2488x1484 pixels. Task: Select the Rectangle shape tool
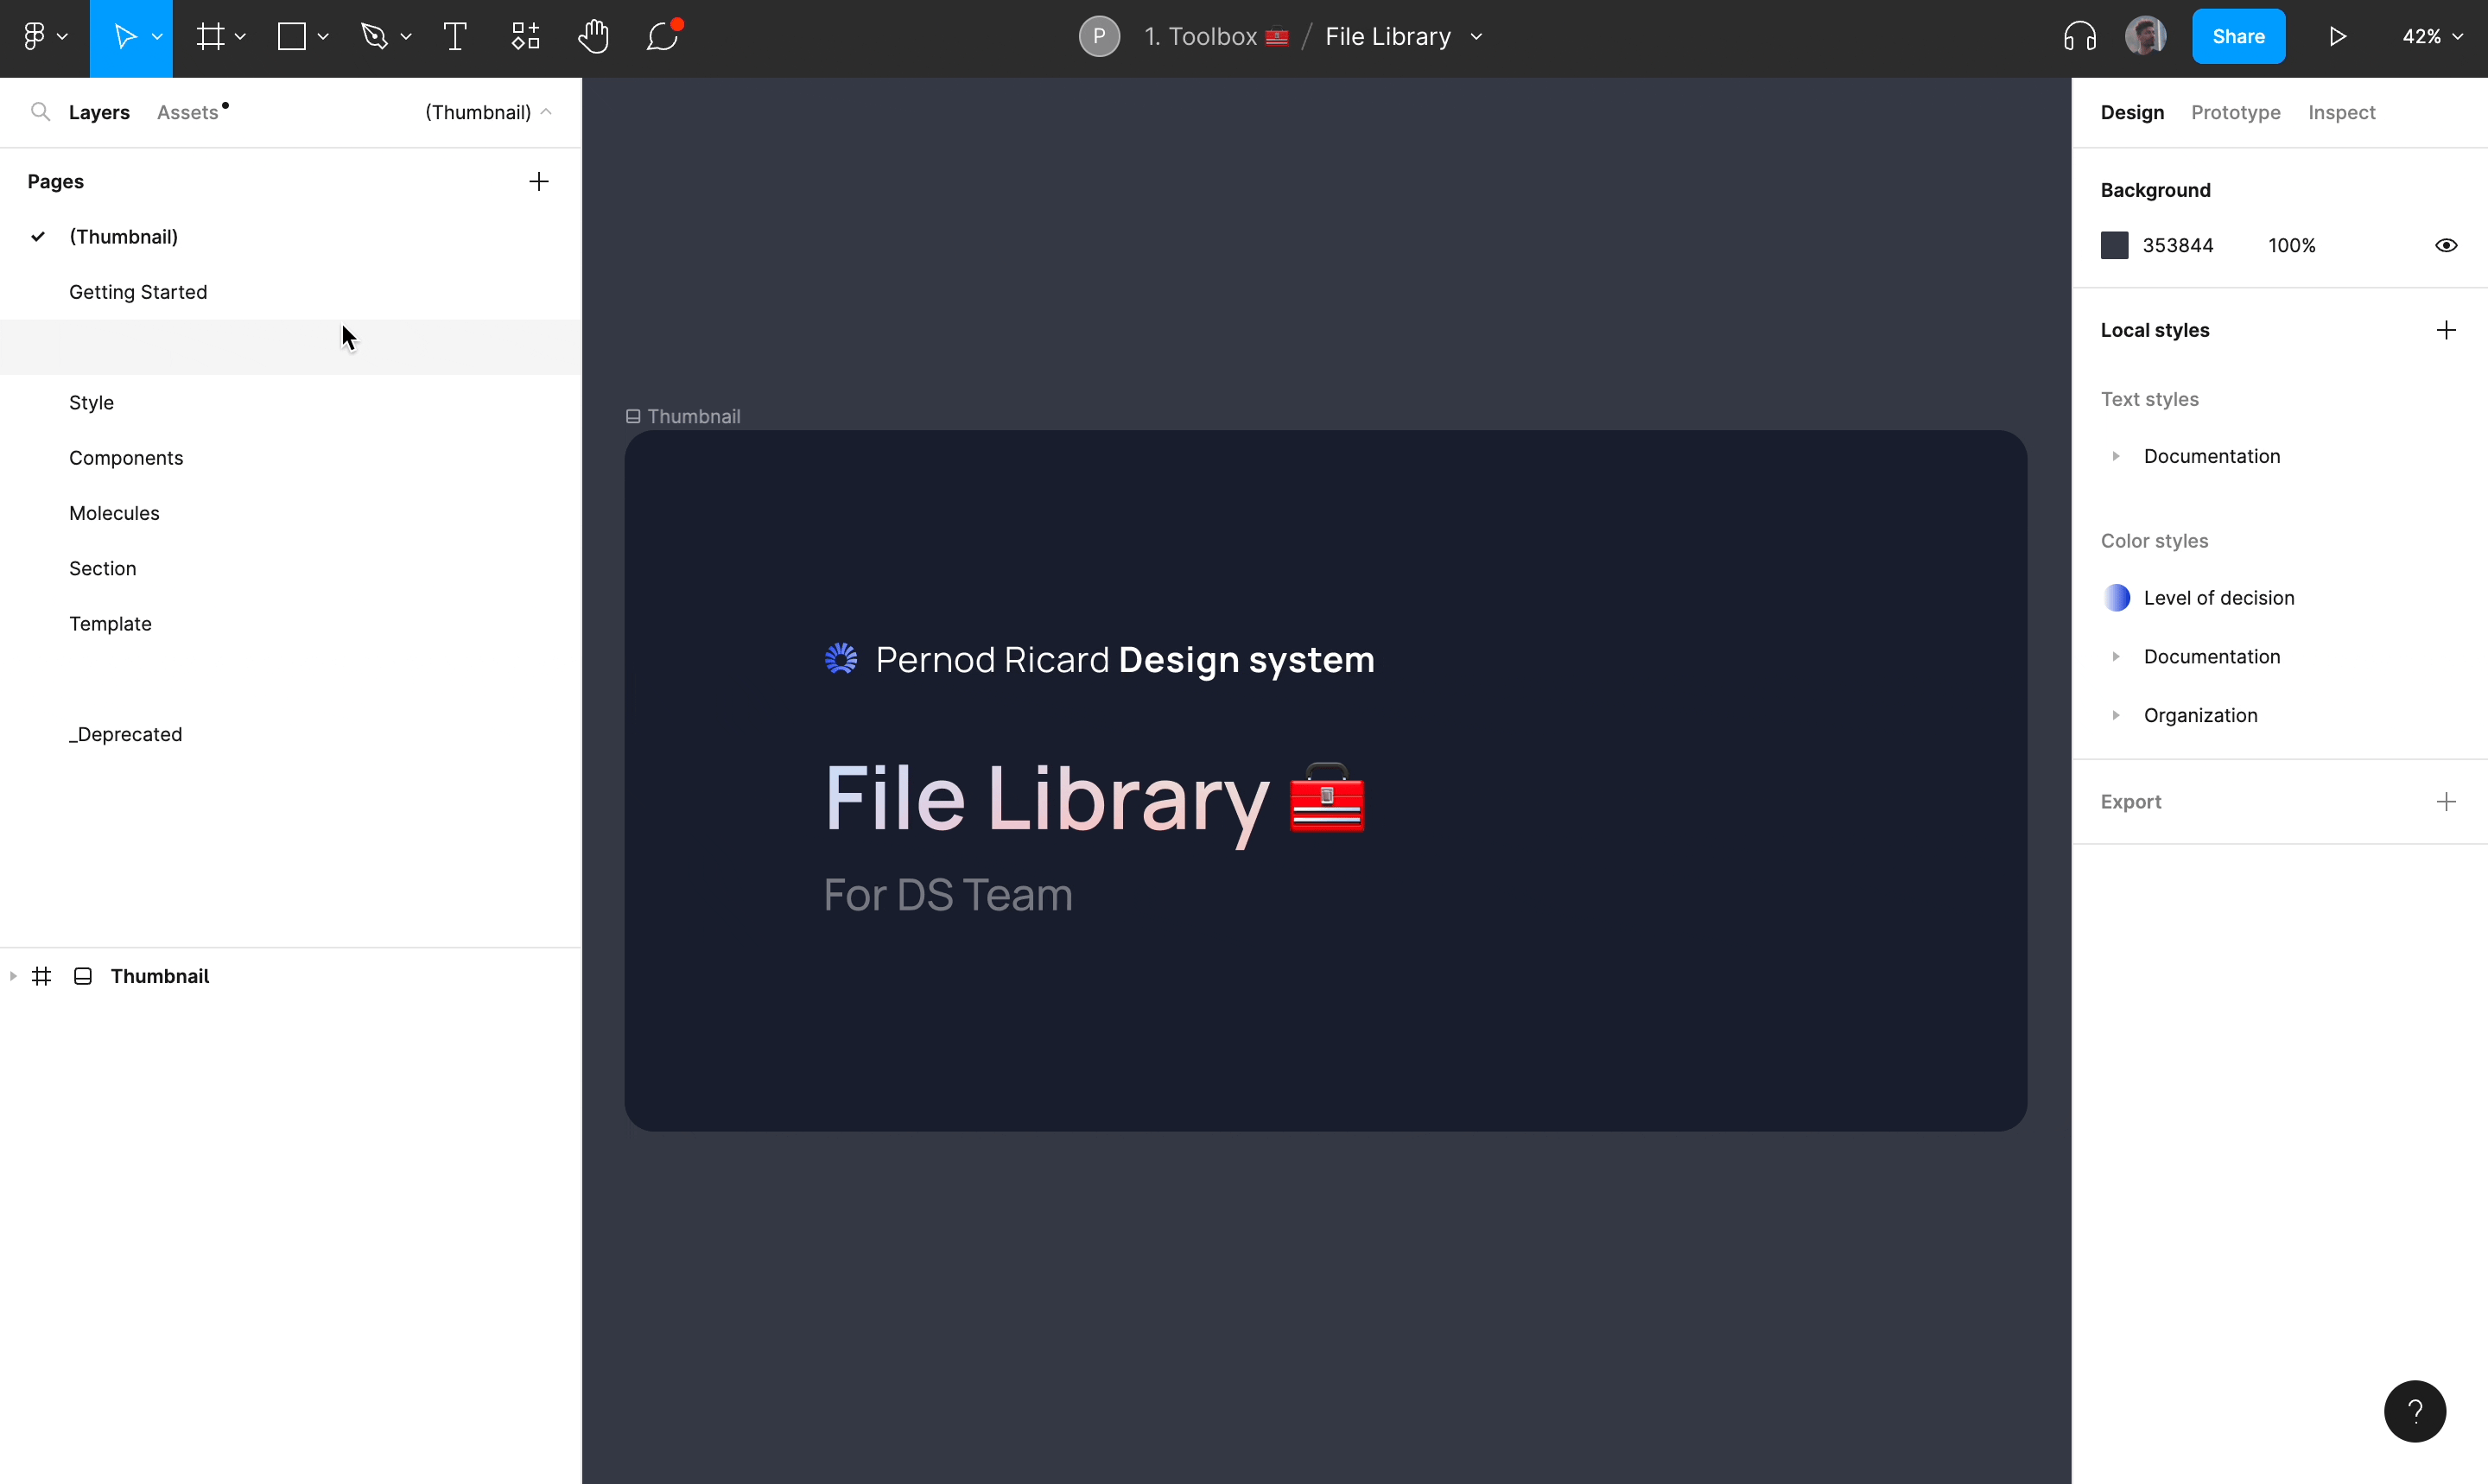pos(292,37)
